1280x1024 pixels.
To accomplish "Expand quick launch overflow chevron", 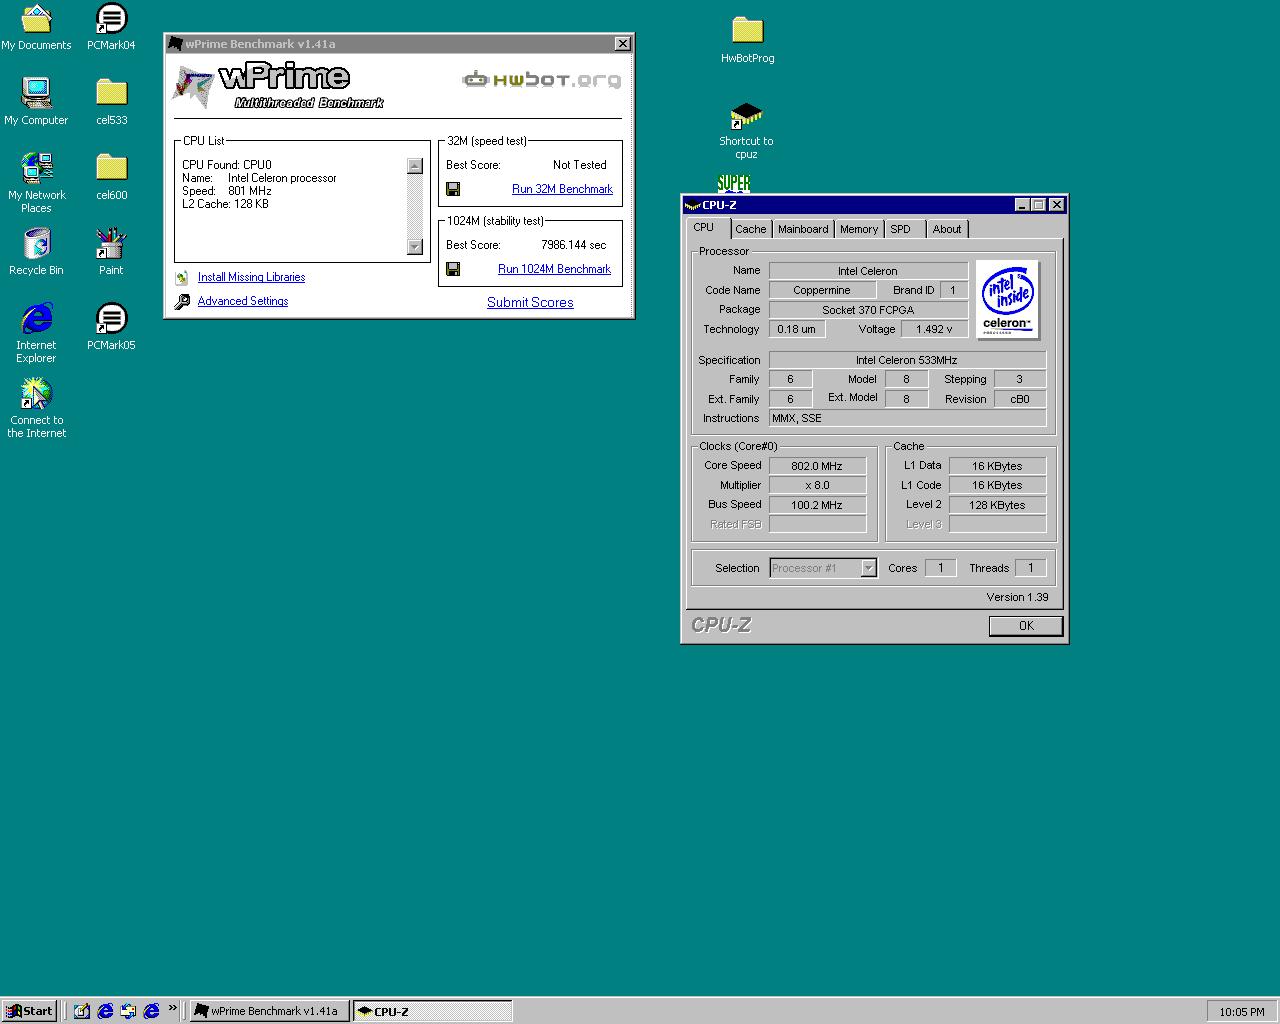I will tap(172, 1007).
